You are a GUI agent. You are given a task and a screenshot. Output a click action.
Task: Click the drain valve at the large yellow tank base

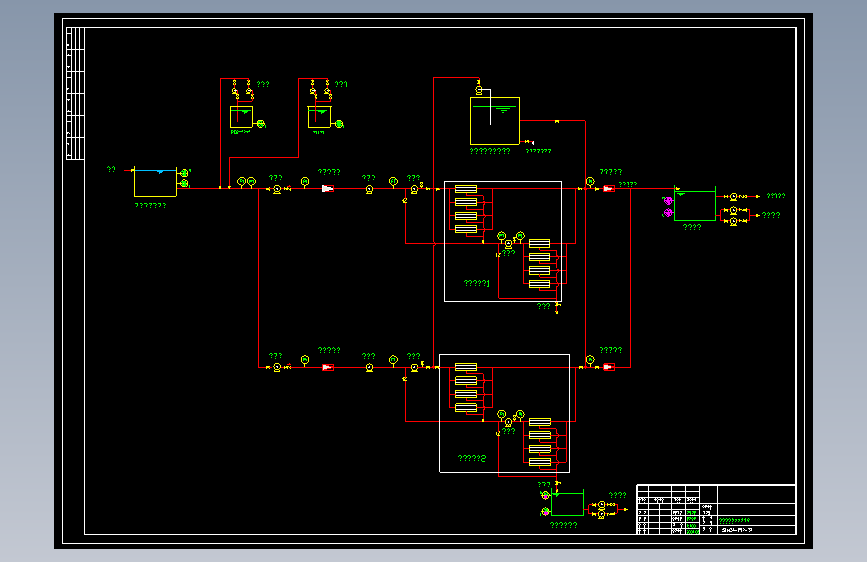(529, 142)
